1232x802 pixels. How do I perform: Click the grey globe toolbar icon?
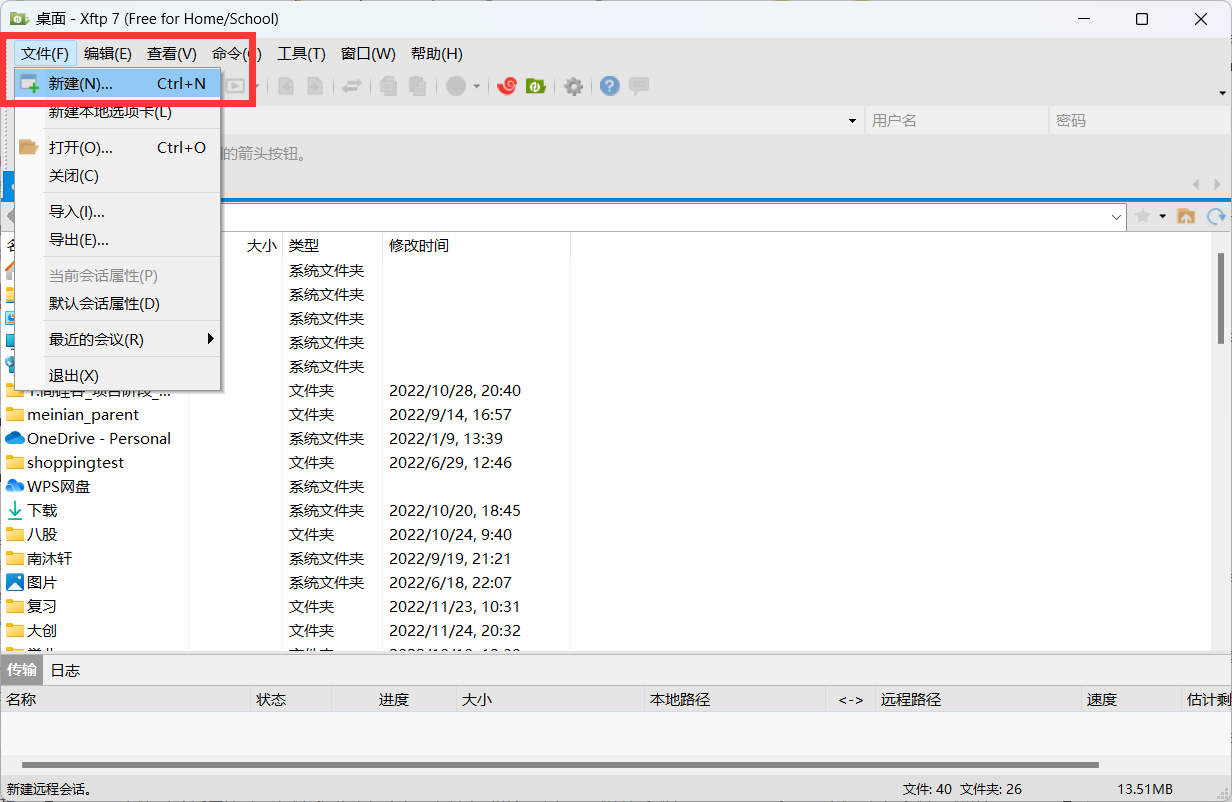click(456, 86)
